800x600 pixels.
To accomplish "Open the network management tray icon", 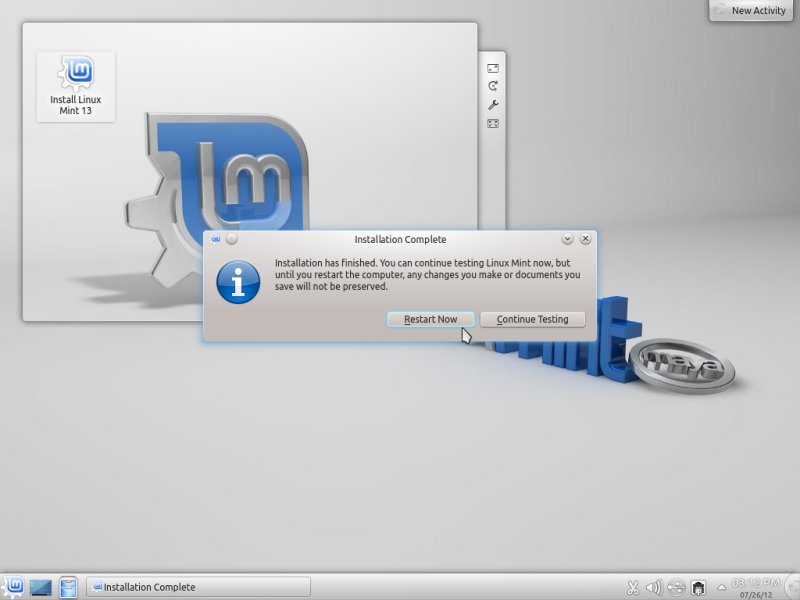I will 698,588.
